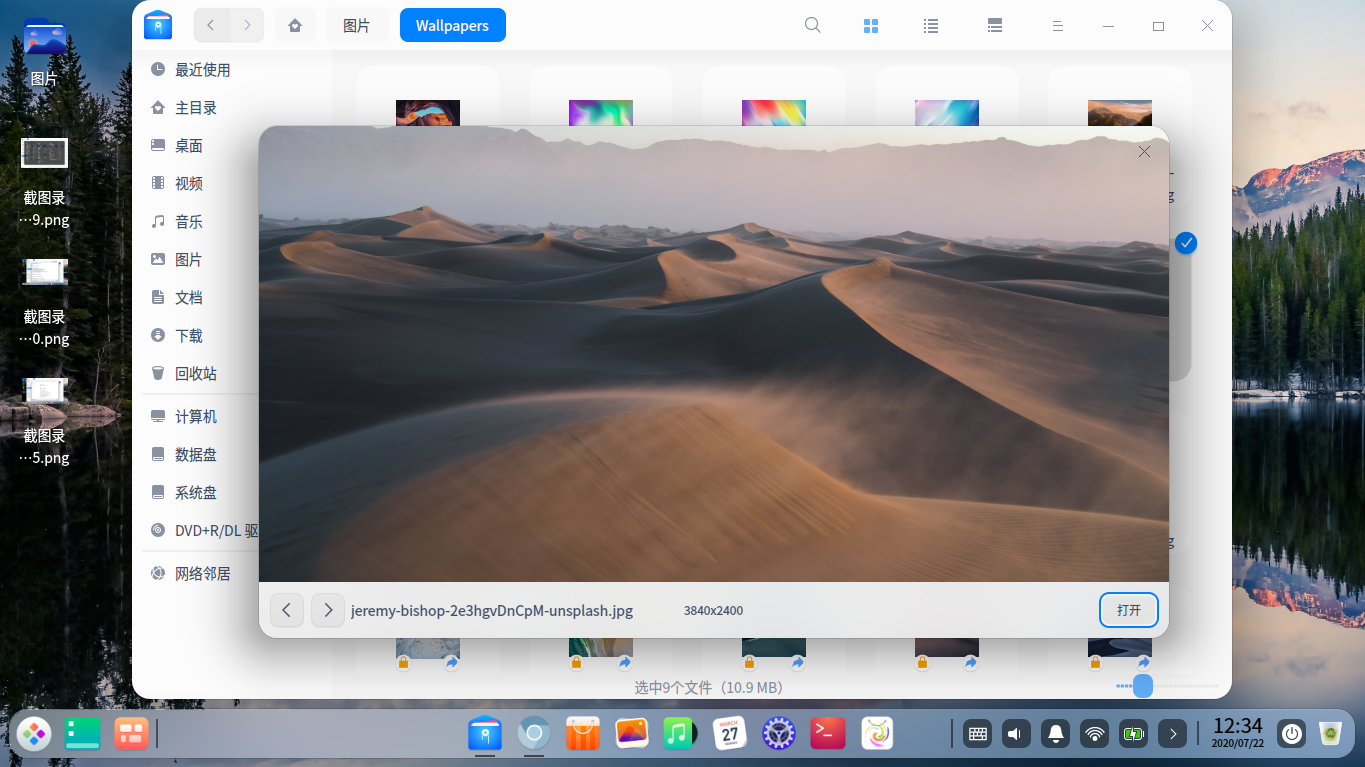
Task: Open the terminal app in the dock
Action: (x=828, y=734)
